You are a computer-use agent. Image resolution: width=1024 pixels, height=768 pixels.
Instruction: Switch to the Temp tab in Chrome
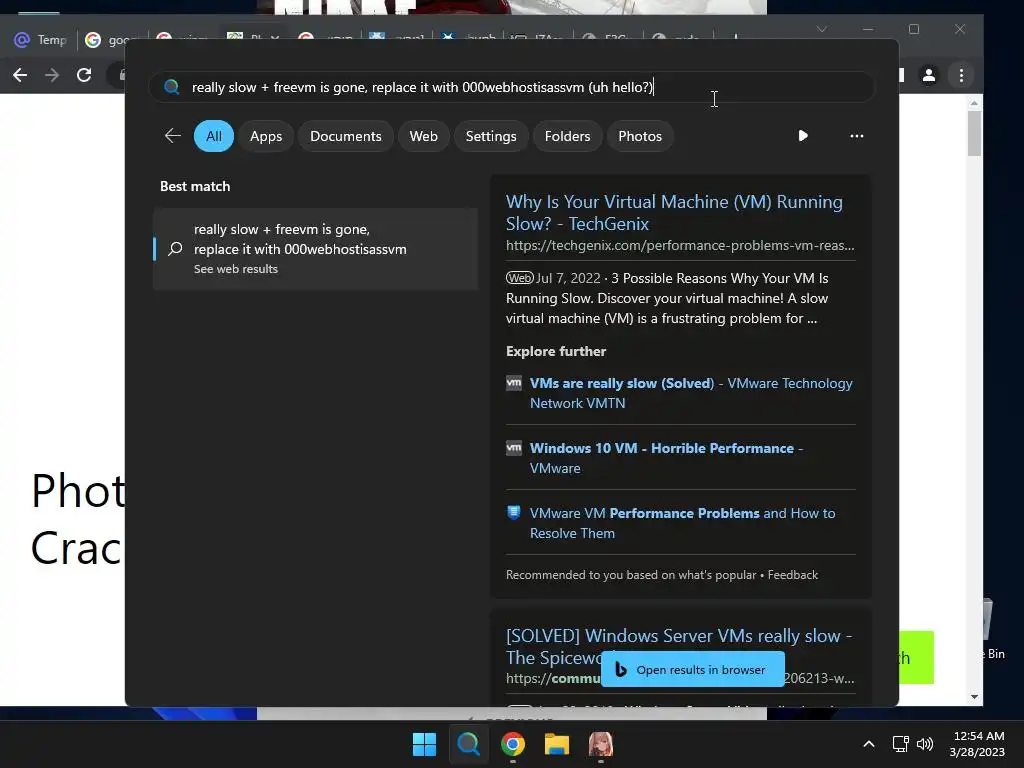pyautogui.click(x=40, y=40)
